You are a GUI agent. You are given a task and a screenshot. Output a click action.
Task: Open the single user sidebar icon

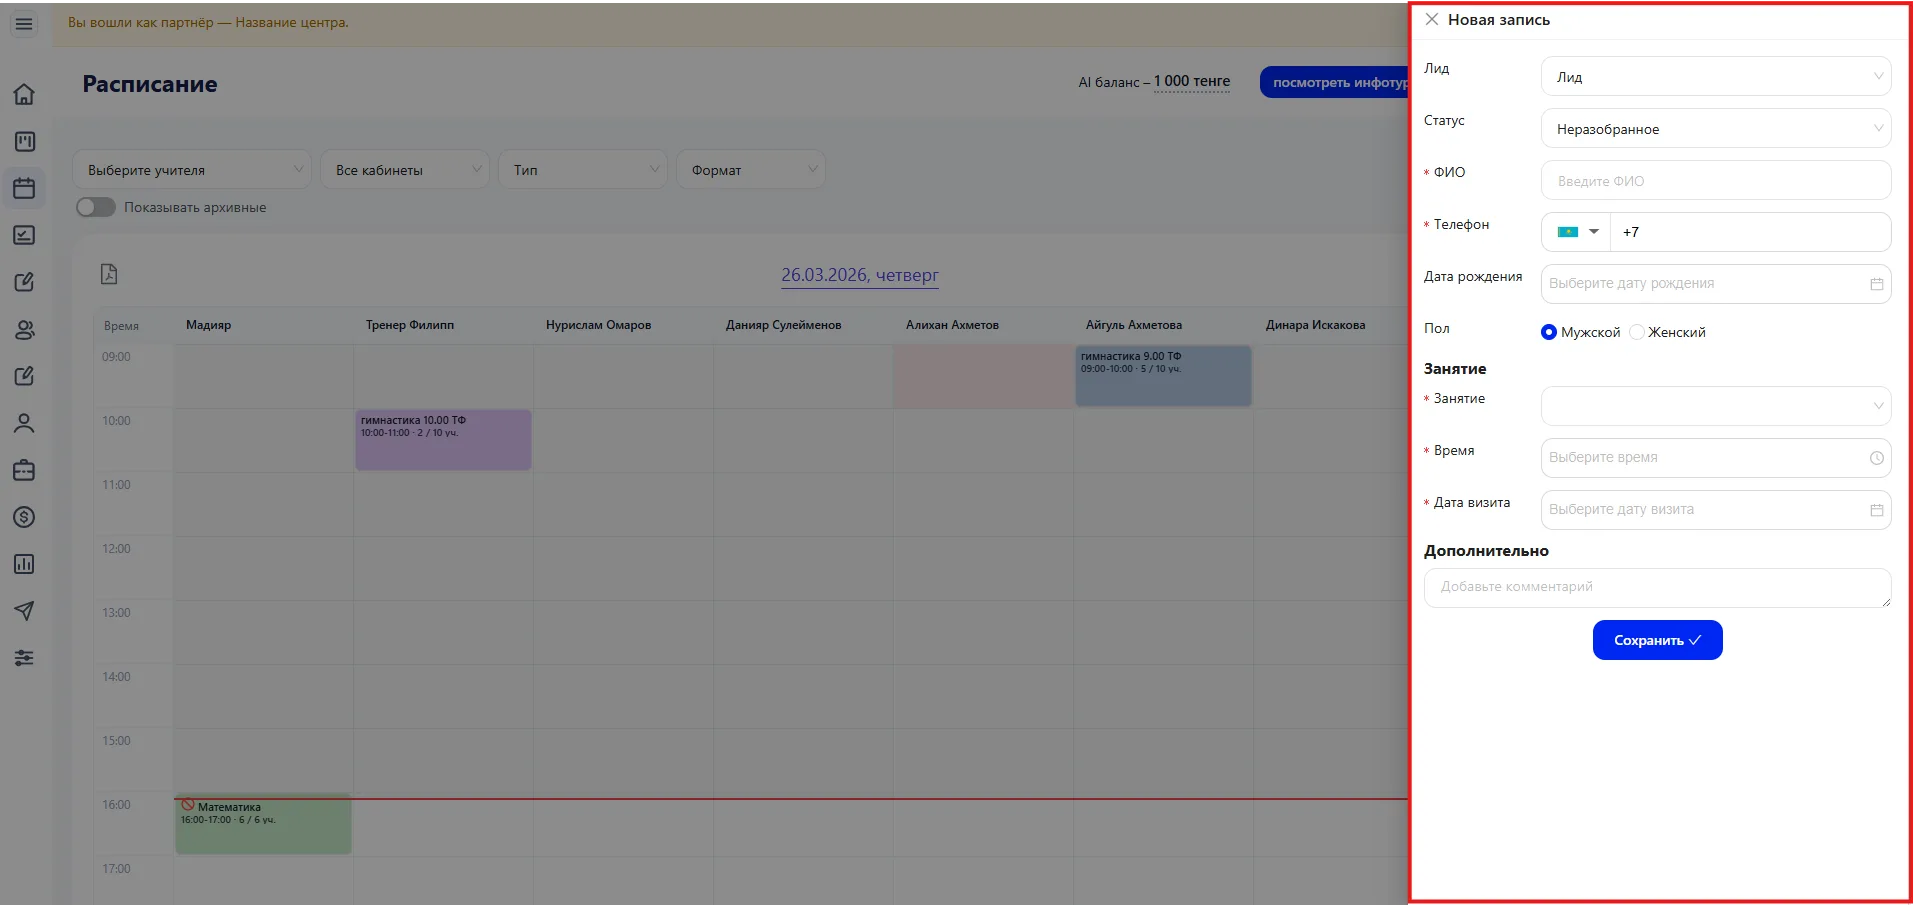click(x=24, y=423)
